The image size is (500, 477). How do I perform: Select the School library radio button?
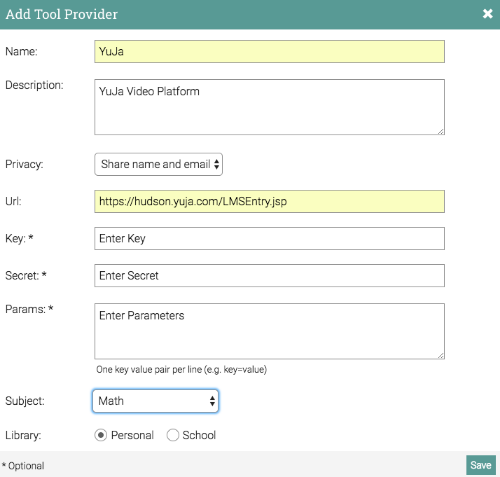tap(172, 435)
